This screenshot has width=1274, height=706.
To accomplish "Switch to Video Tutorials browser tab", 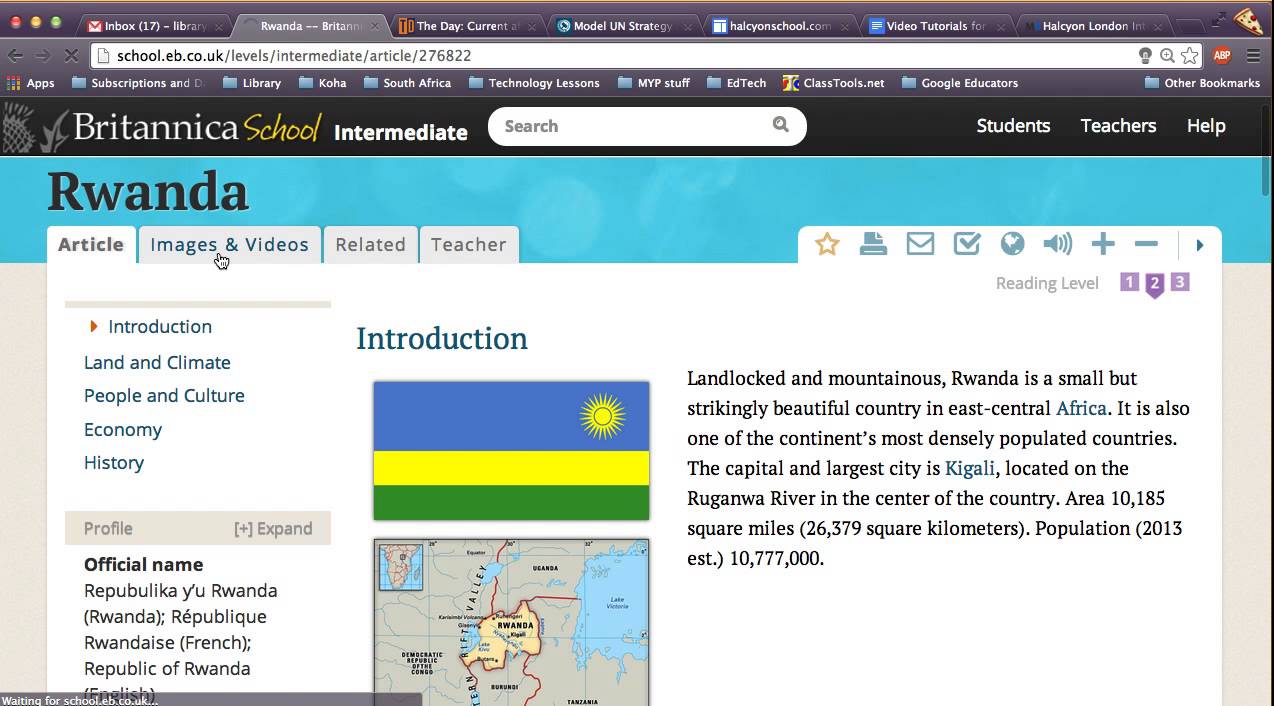I will click(935, 26).
